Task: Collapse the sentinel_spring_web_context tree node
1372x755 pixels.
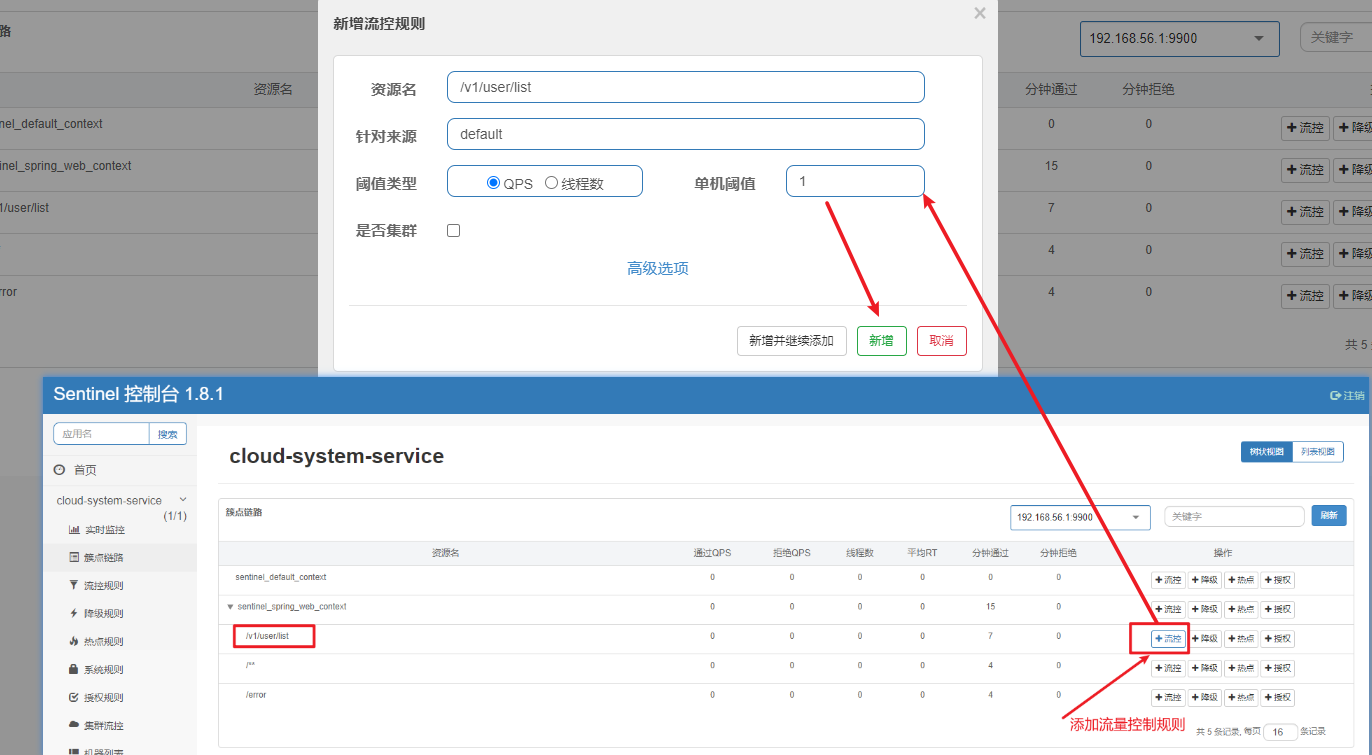Action: (230, 607)
